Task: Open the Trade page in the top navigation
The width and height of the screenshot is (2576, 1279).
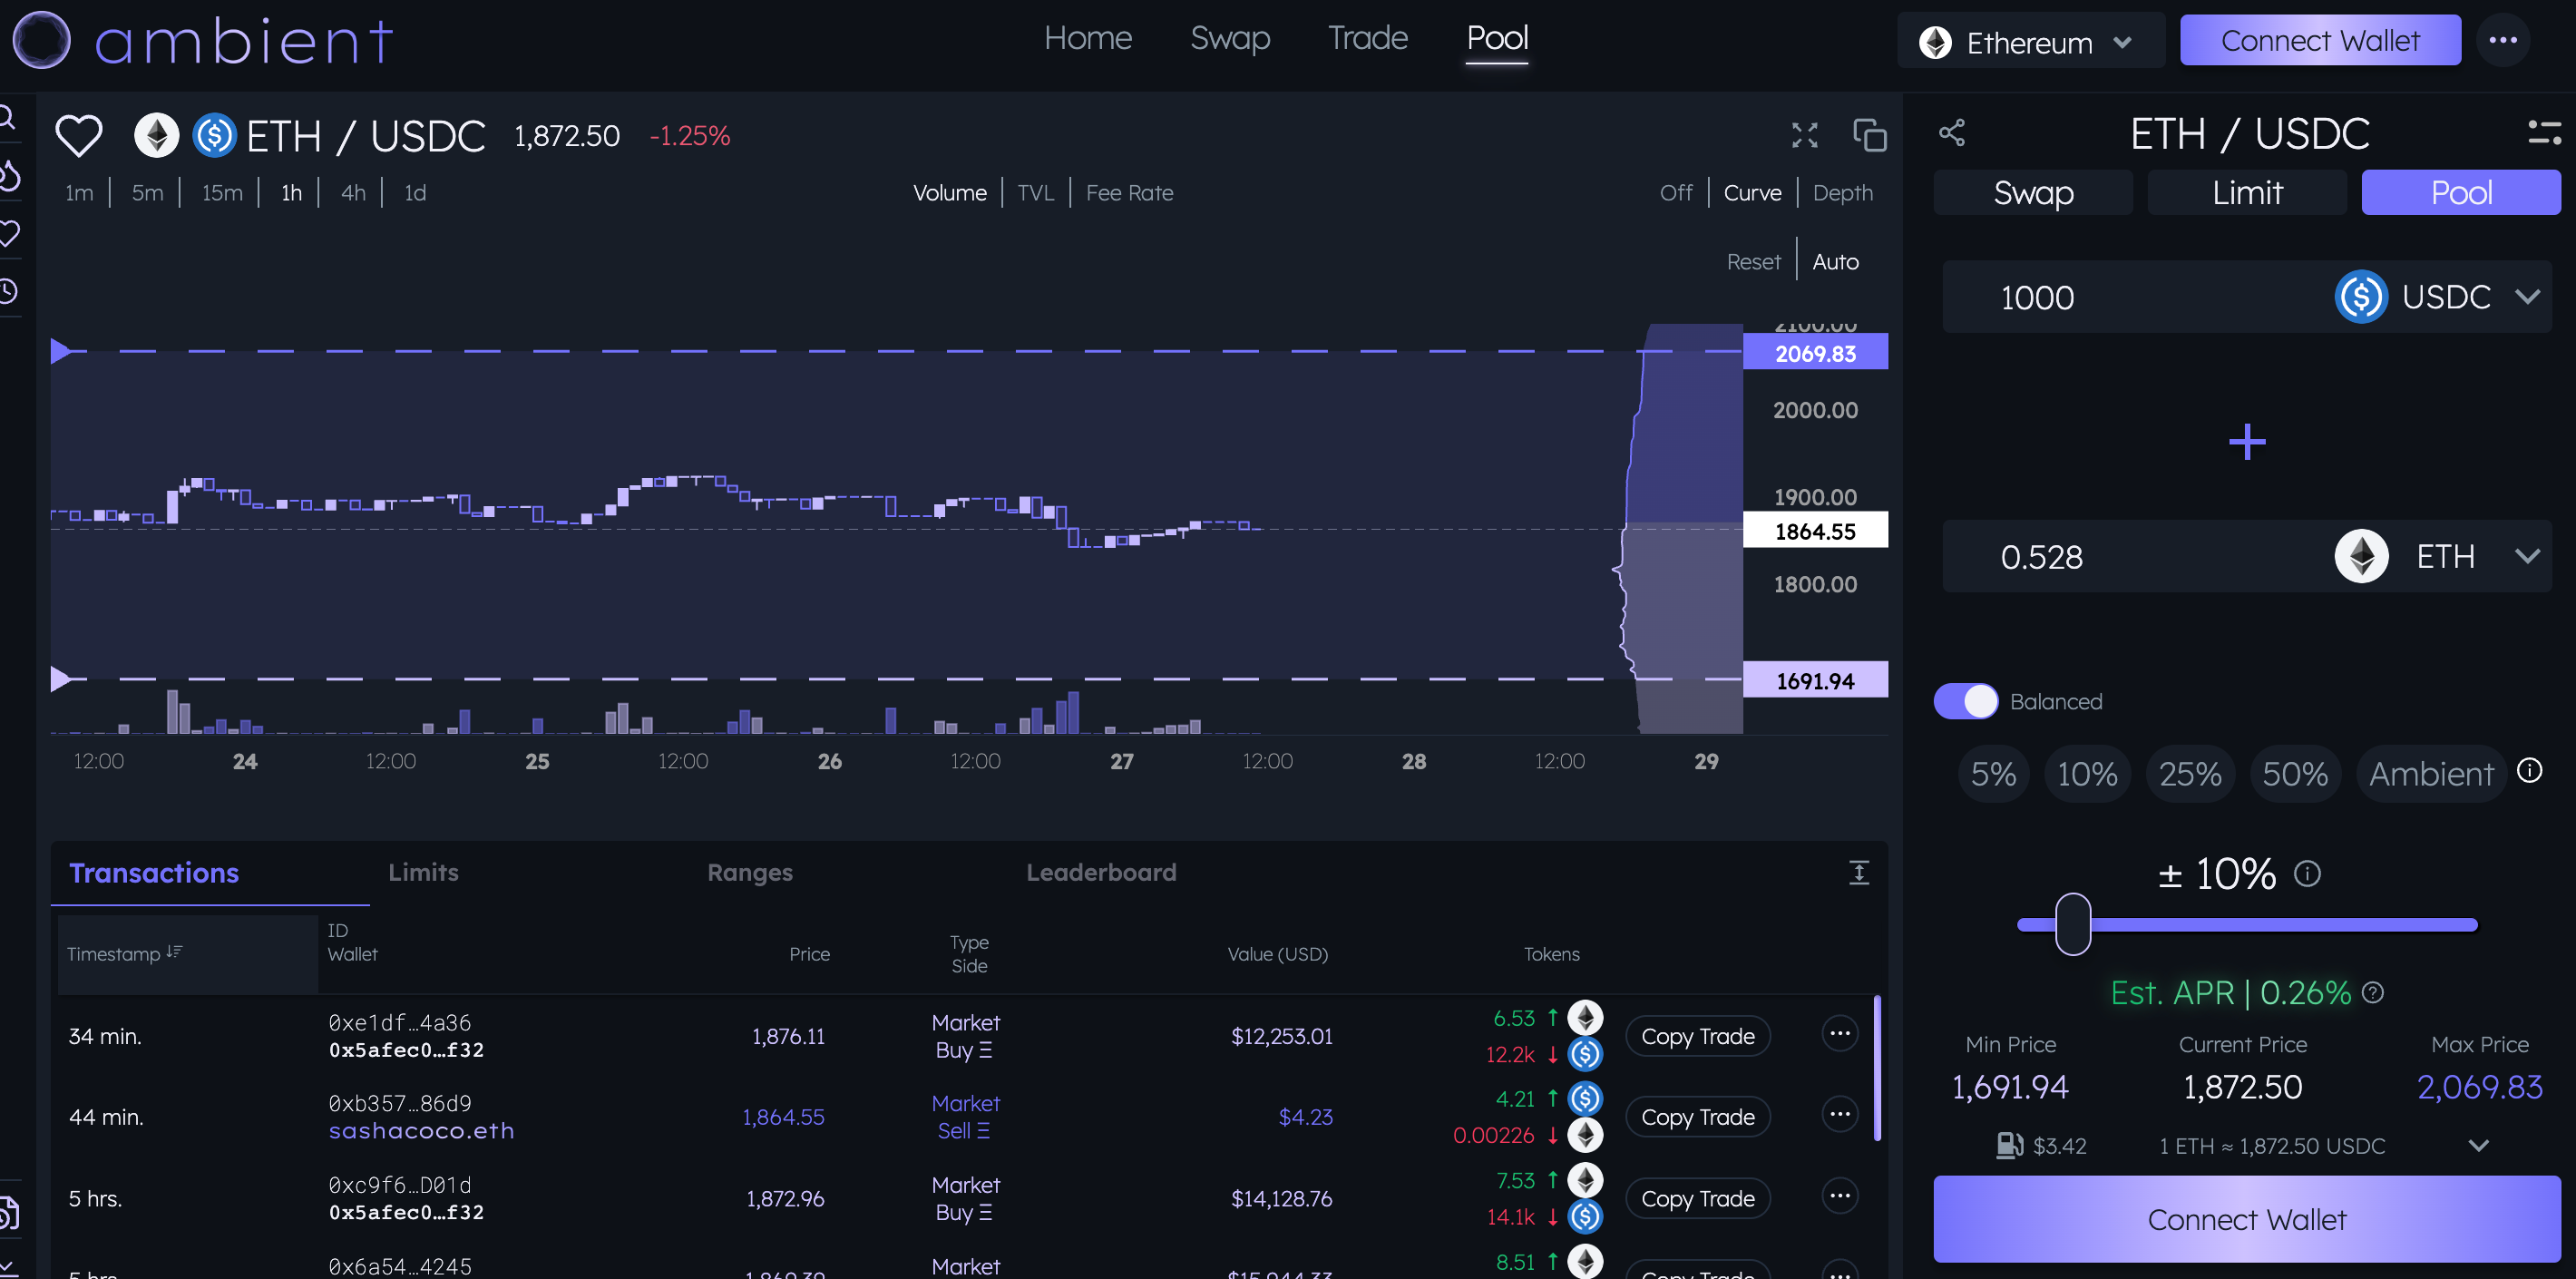Action: [1367, 38]
